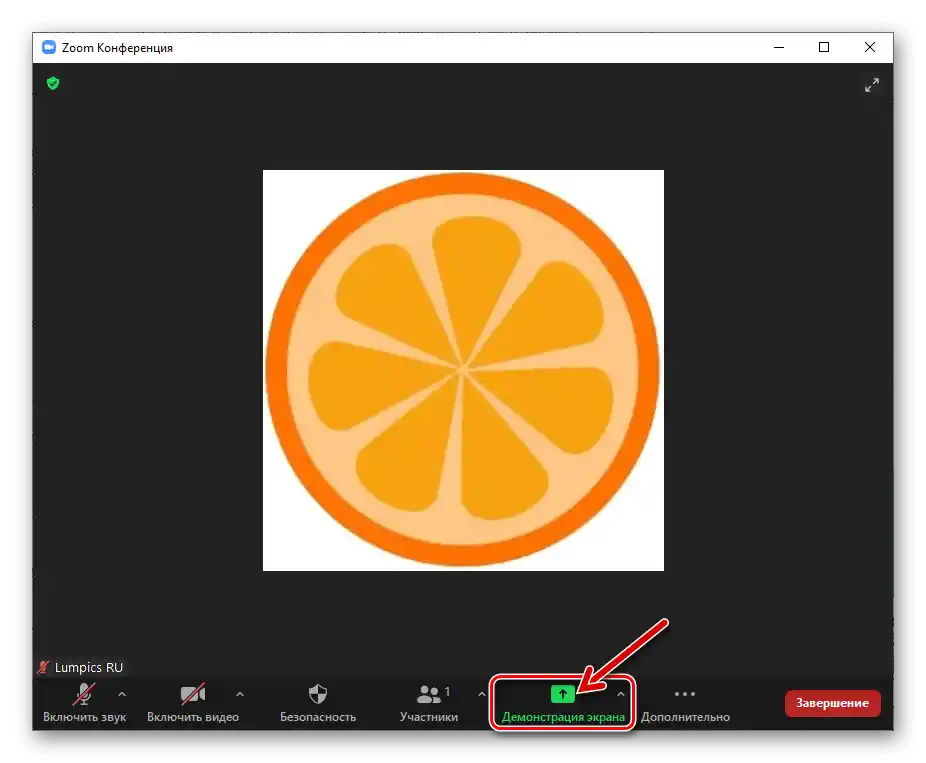Minimize the Zoom Конференция window

779,47
